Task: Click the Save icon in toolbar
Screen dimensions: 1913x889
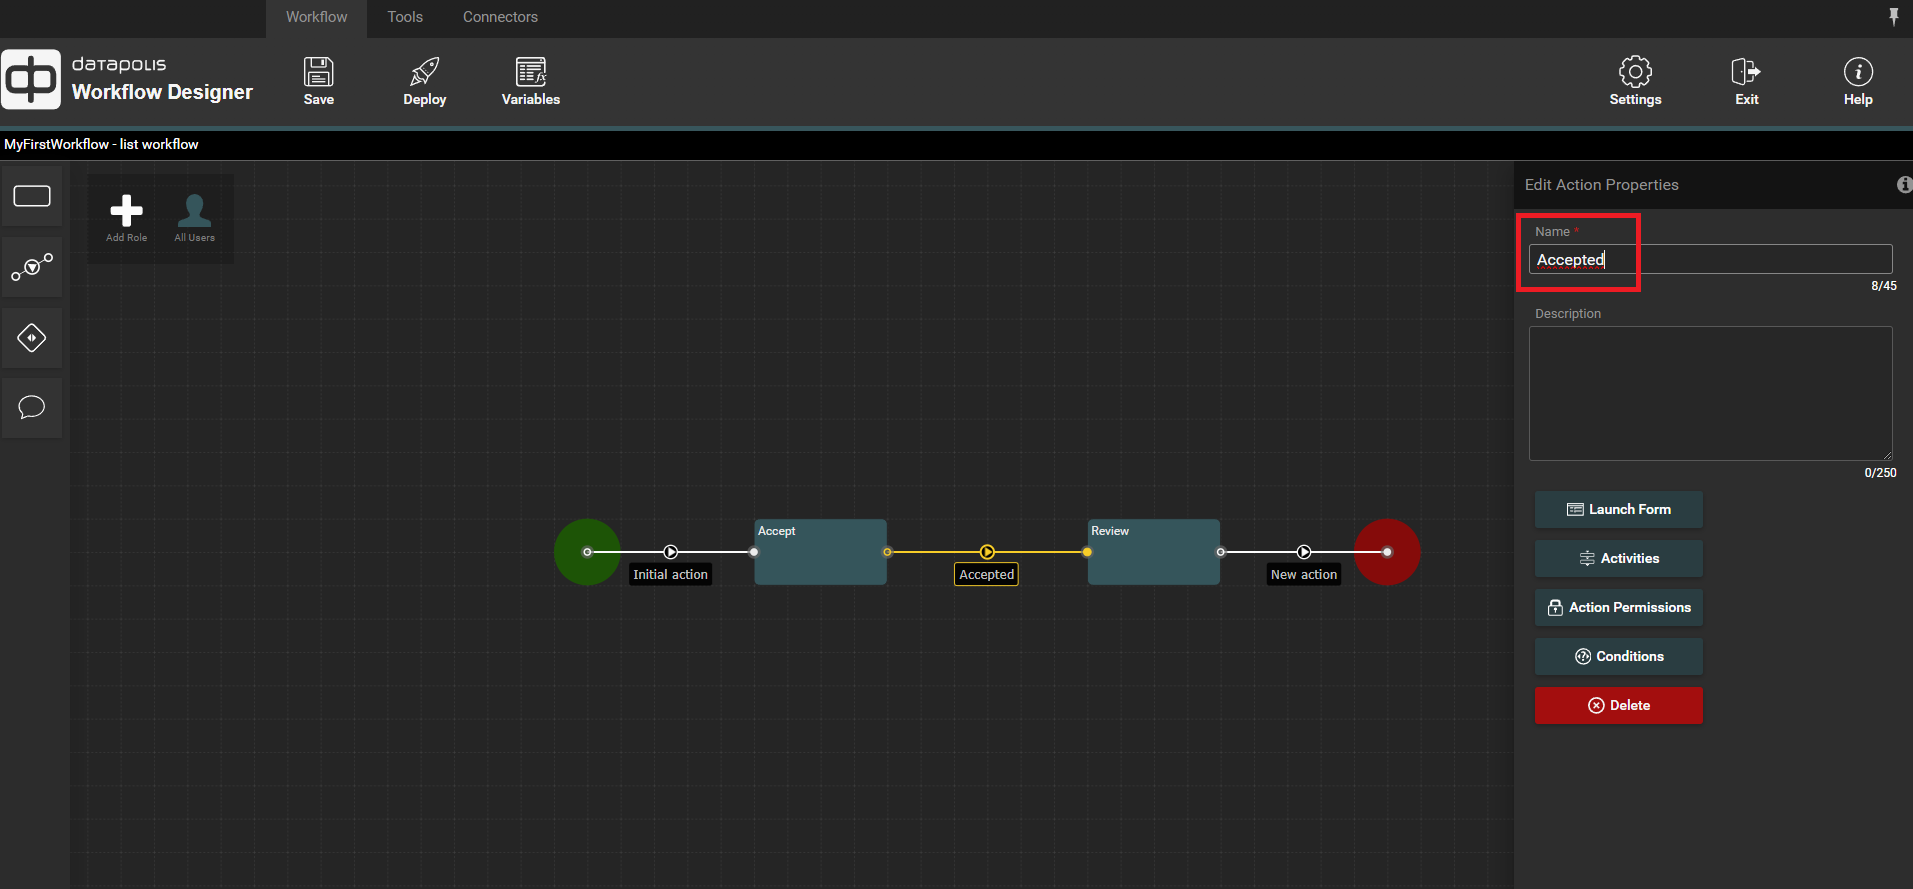Action: tap(318, 80)
